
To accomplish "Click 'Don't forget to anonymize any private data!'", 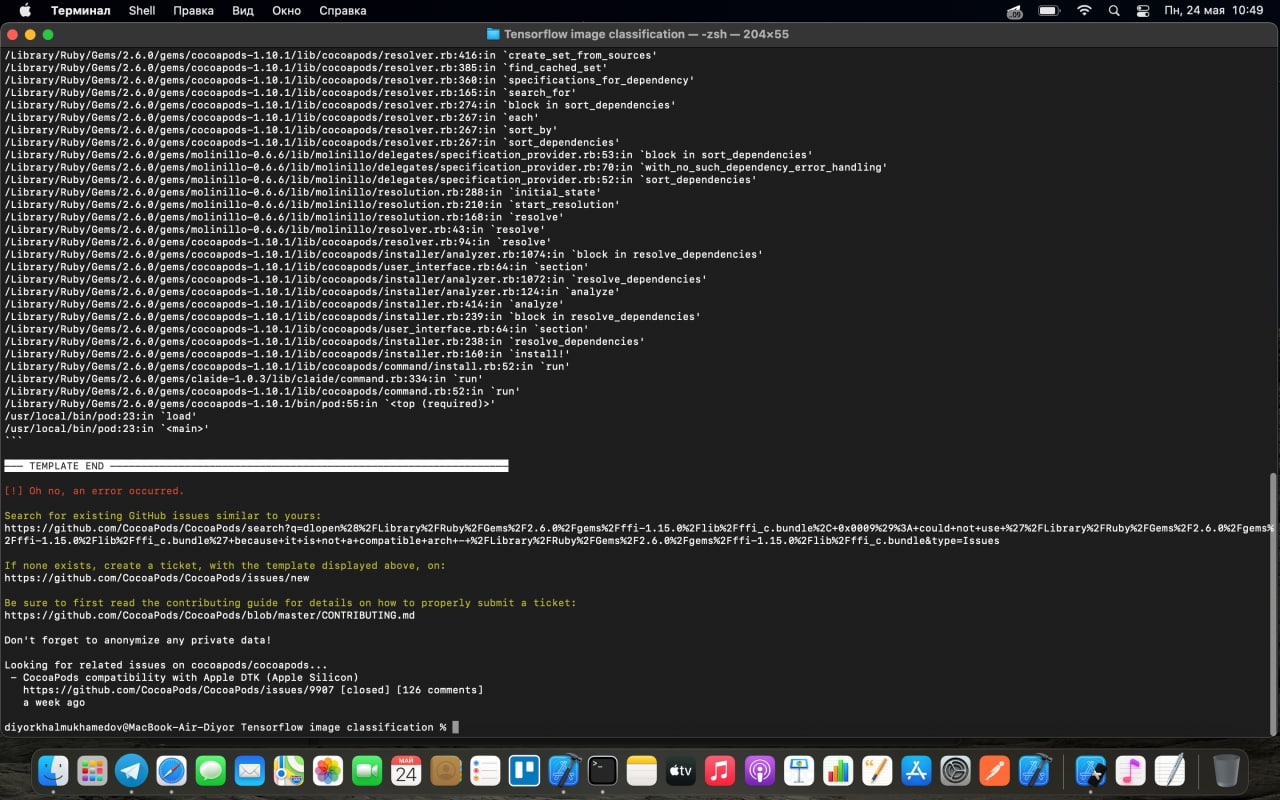I will [138, 640].
